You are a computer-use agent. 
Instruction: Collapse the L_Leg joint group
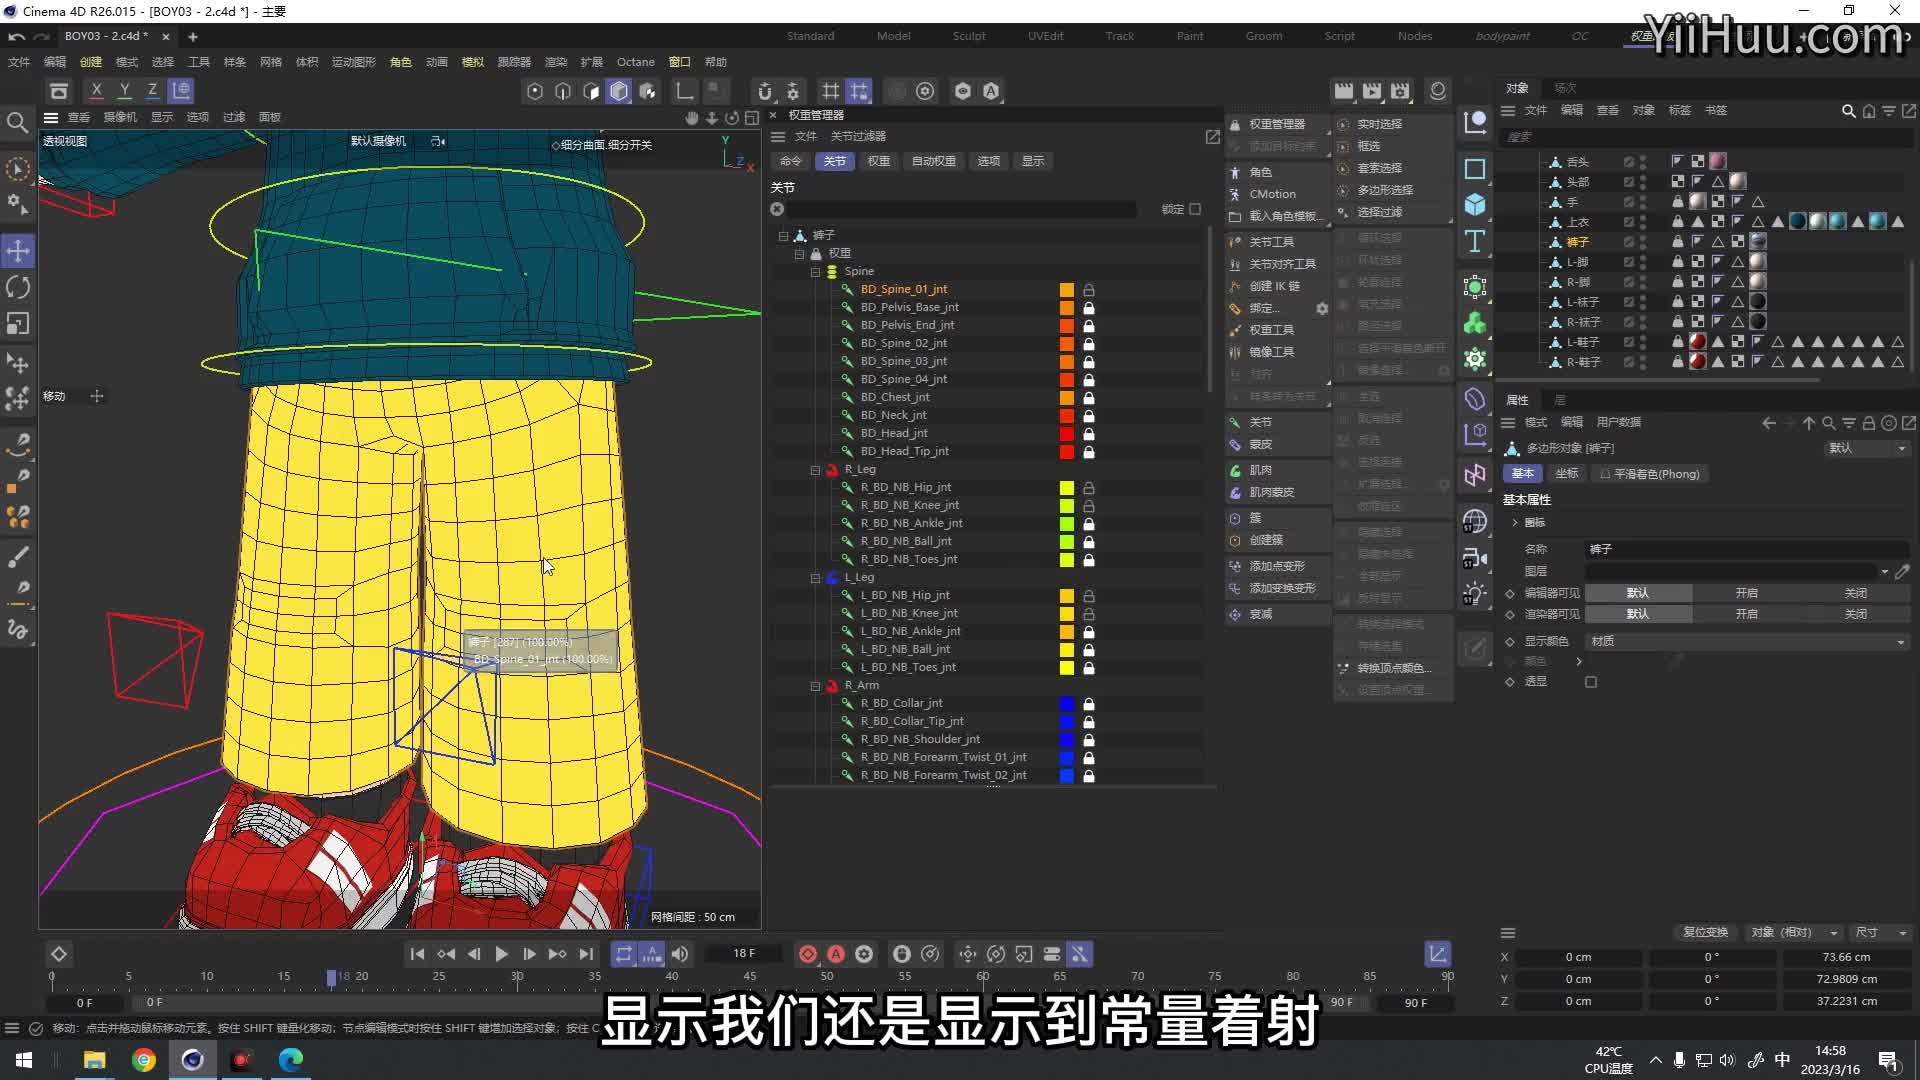coord(815,578)
